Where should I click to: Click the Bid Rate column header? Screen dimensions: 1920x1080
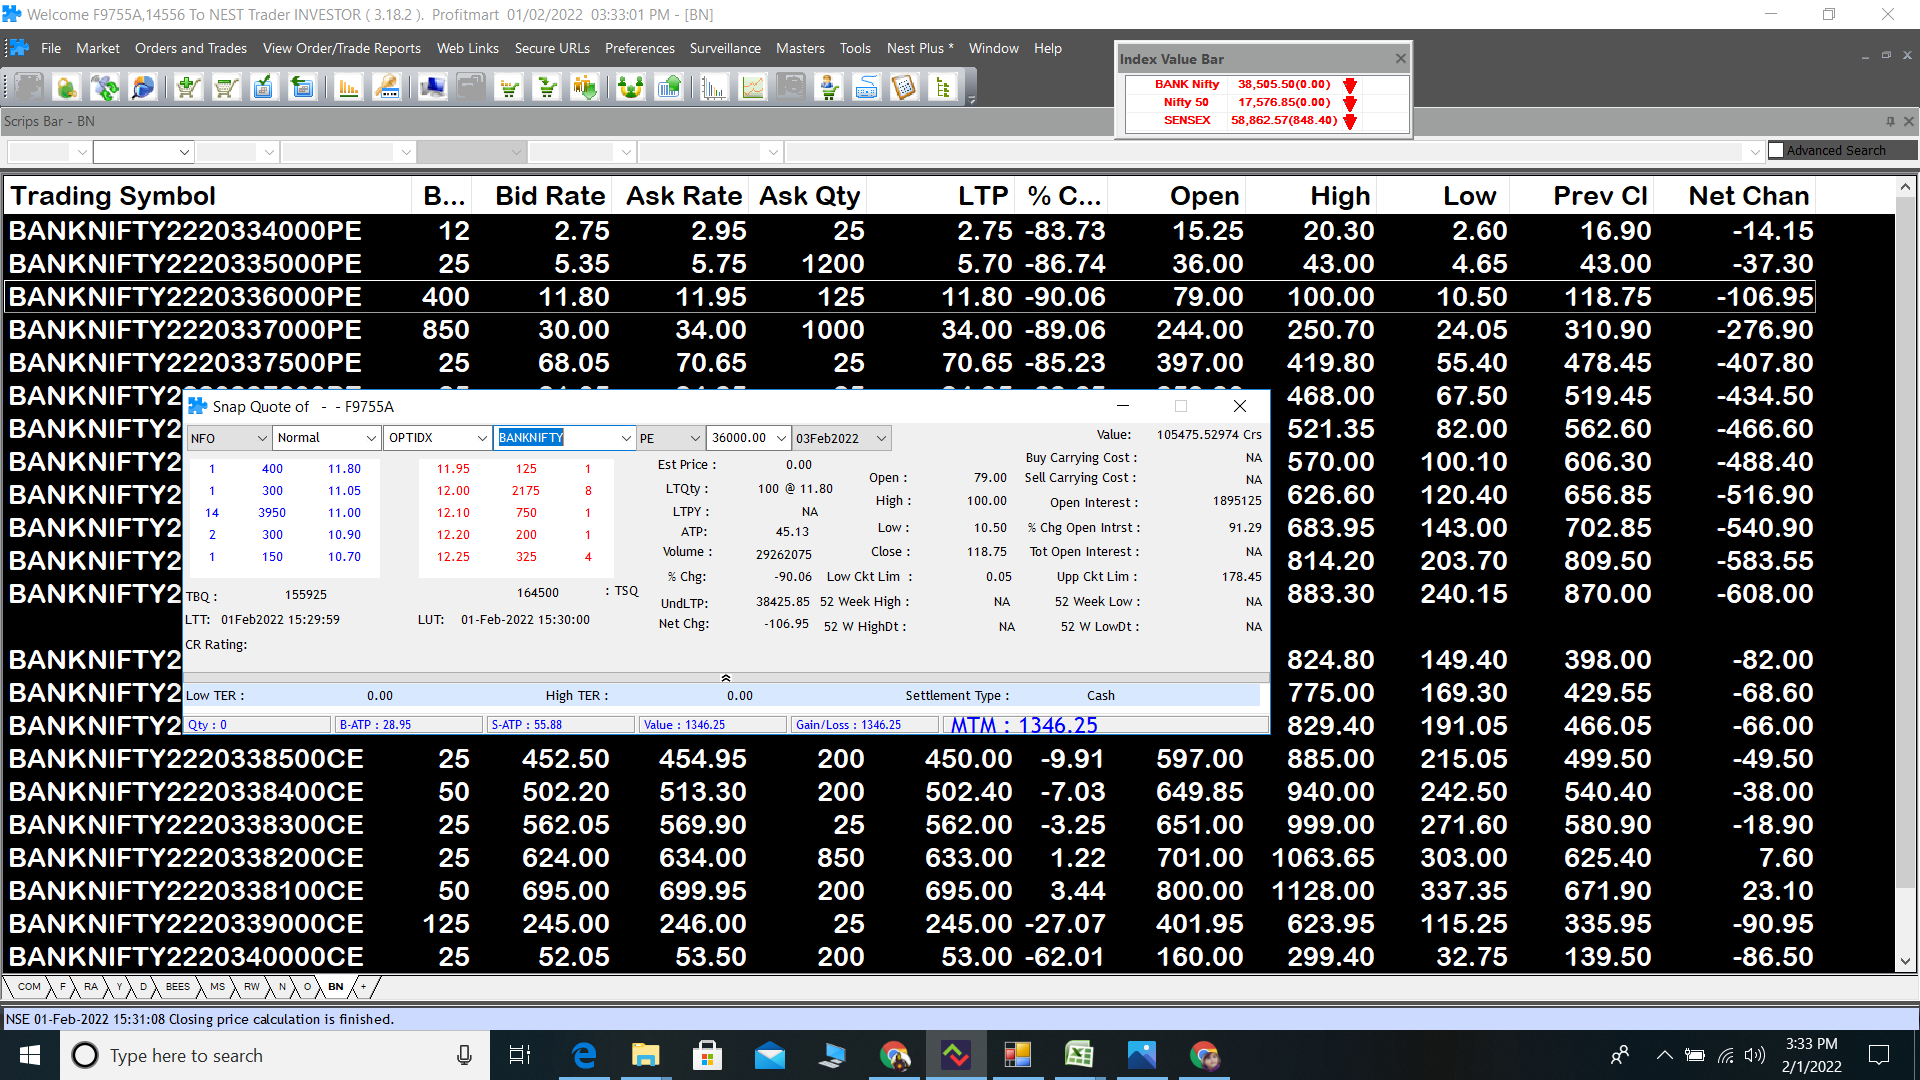point(542,196)
